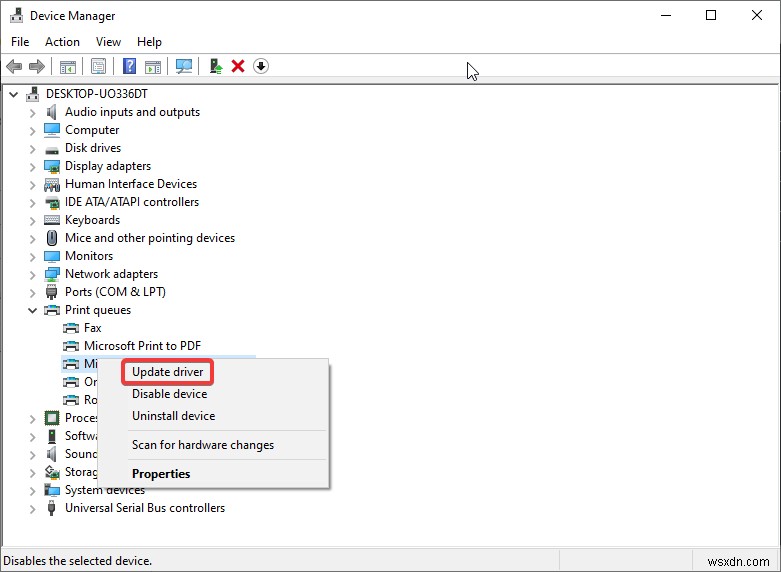Collapse the DESKTOP-UO336DT root node

click(13, 94)
